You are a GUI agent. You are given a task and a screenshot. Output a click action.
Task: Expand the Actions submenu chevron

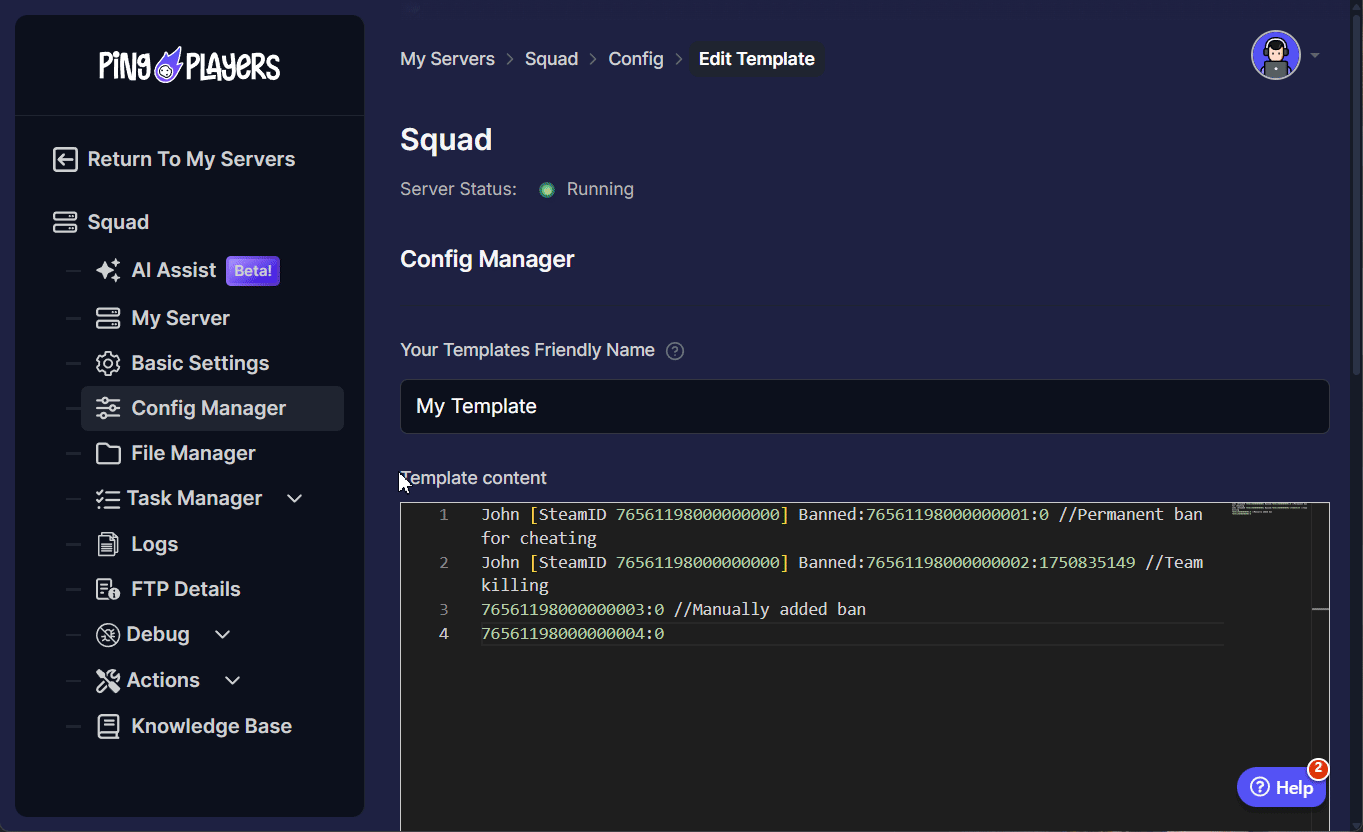(233, 680)
